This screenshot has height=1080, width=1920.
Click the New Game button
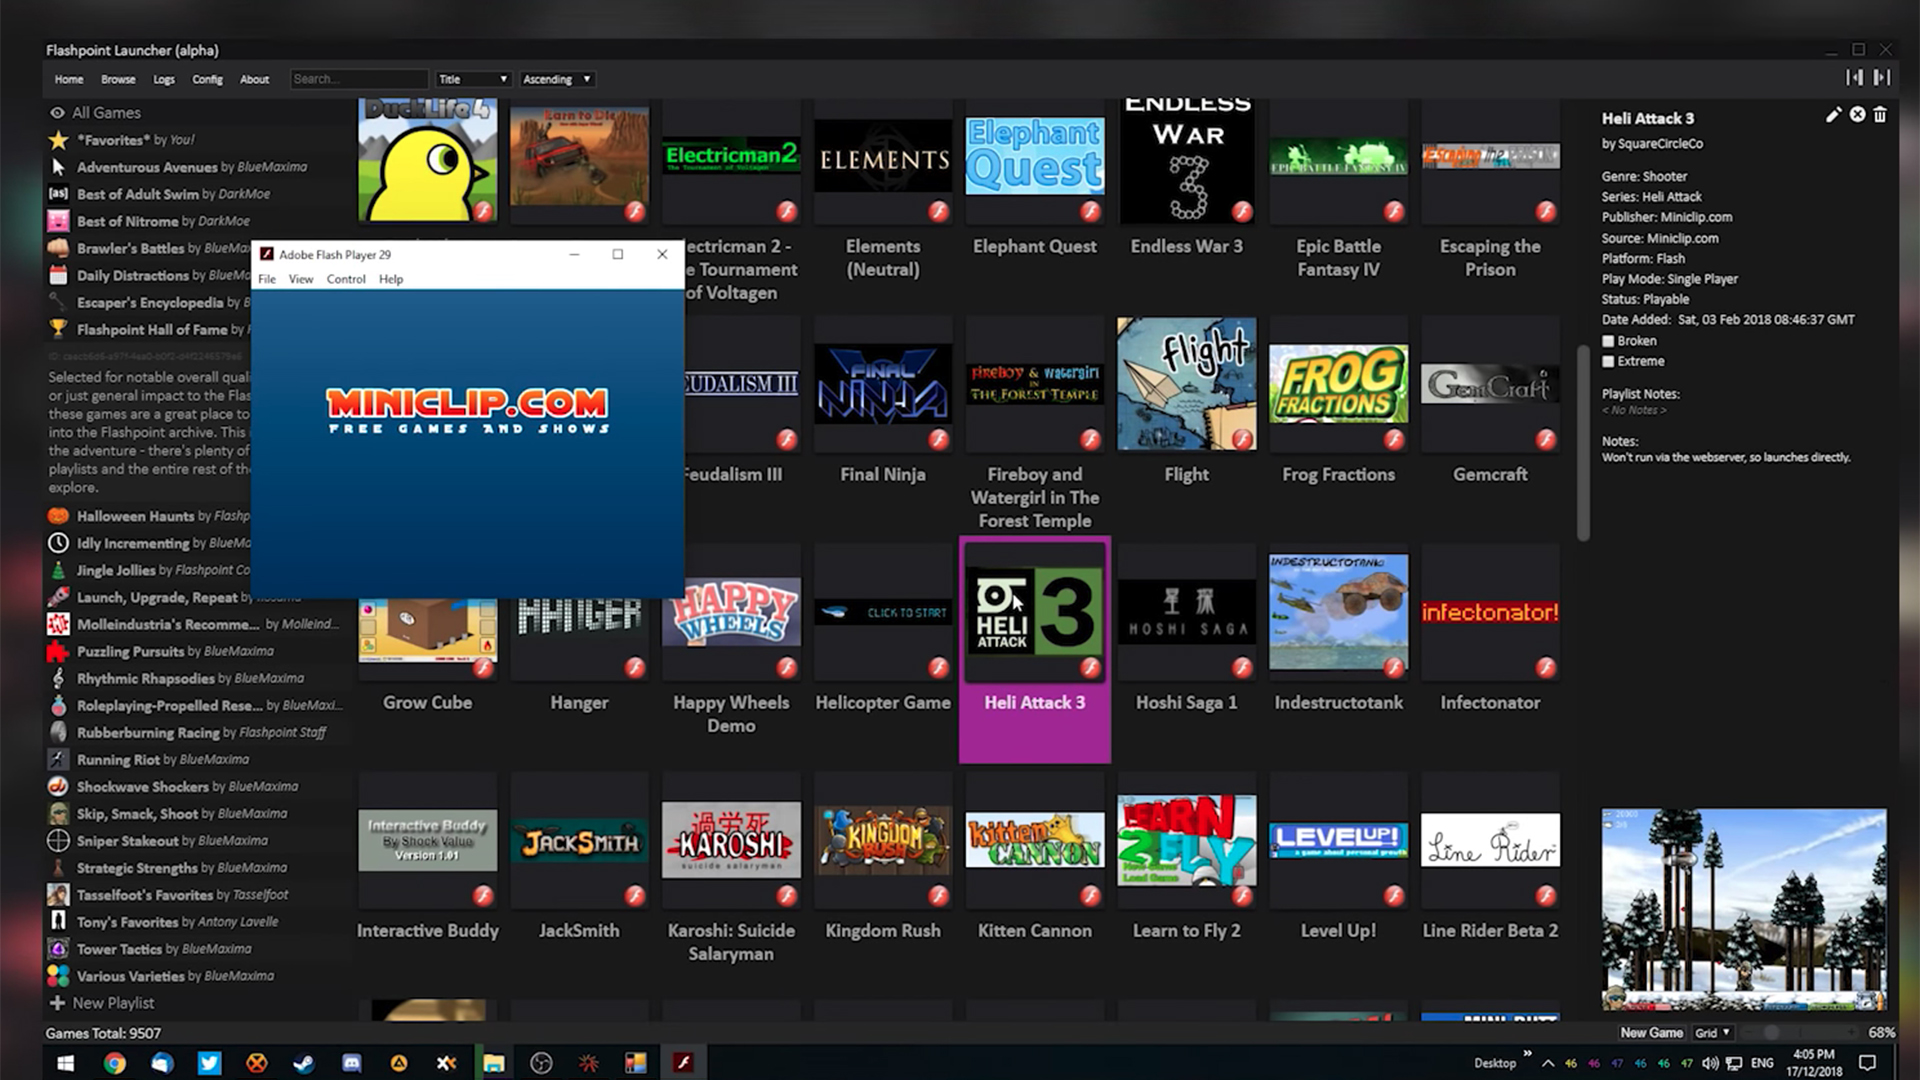tap(1651, 1032)
